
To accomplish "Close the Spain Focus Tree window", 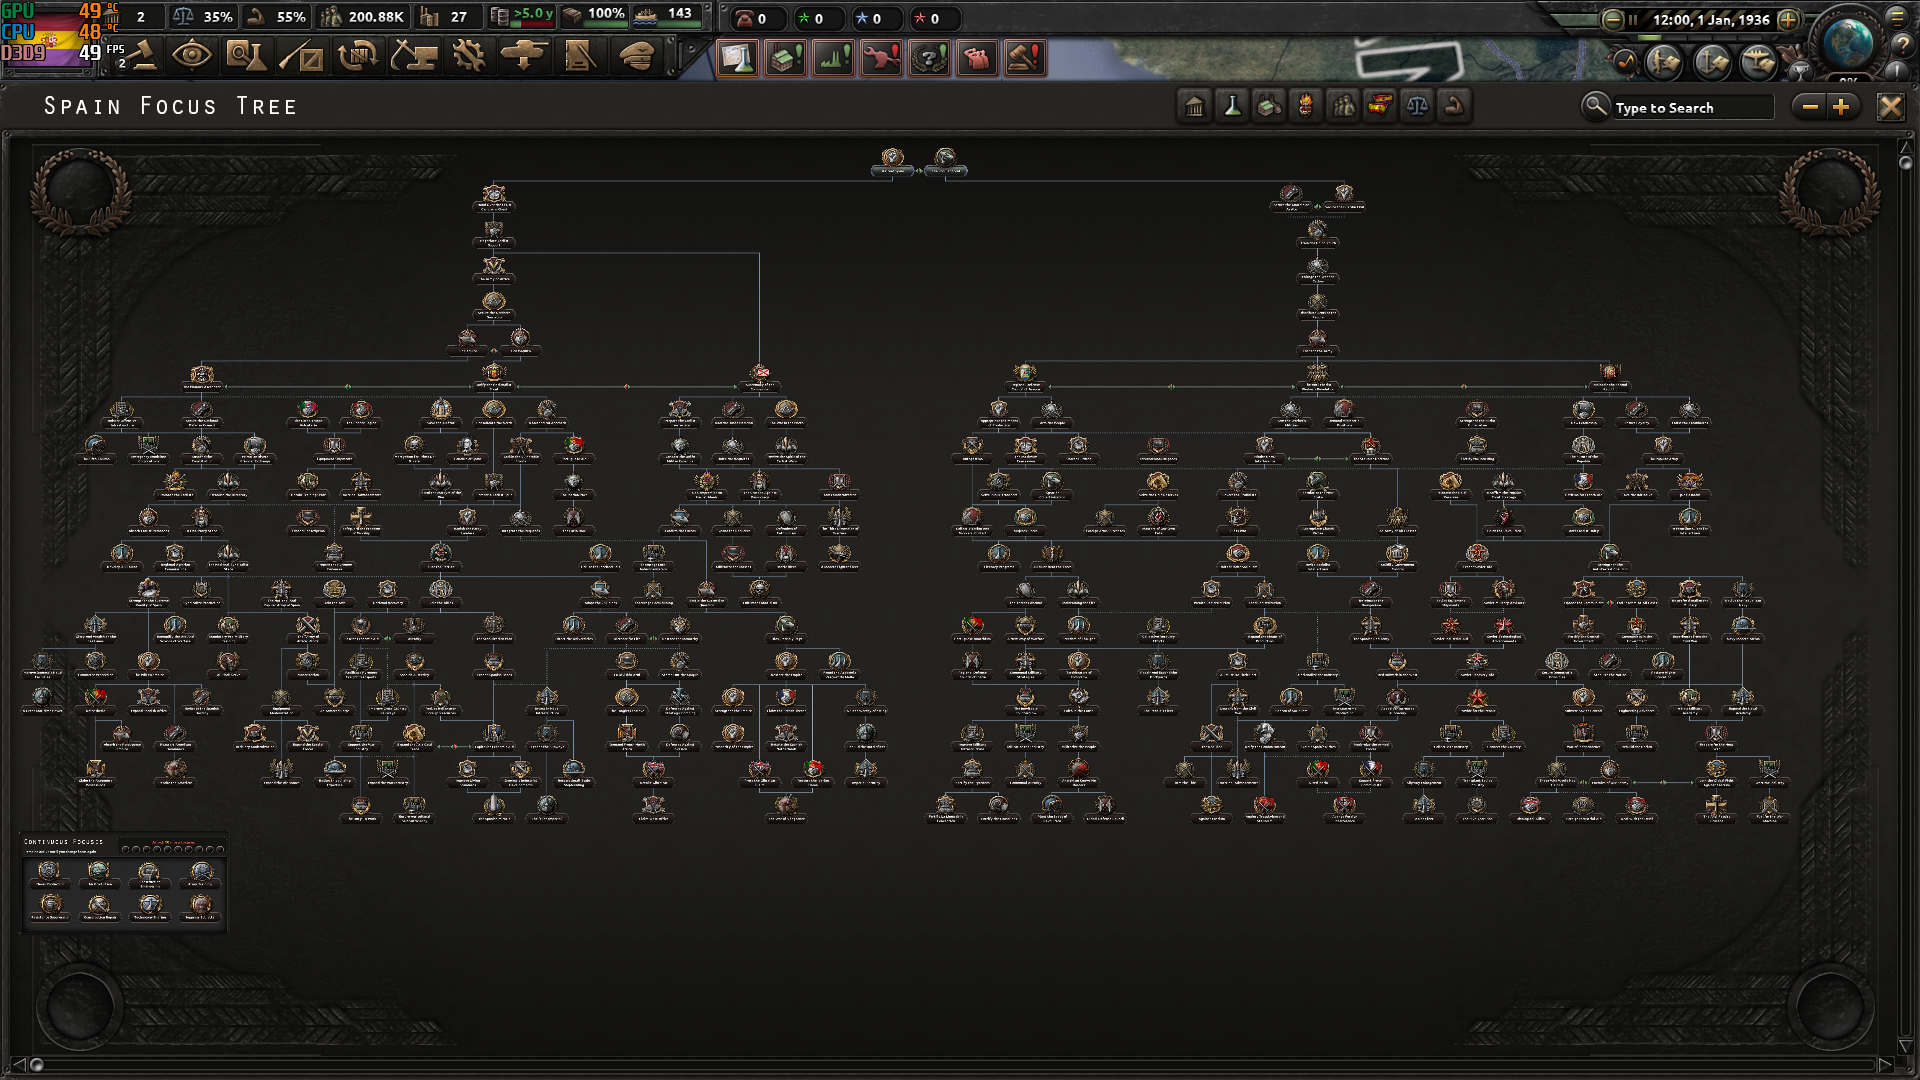I will pyautogui.click(x=1890, y=107).
